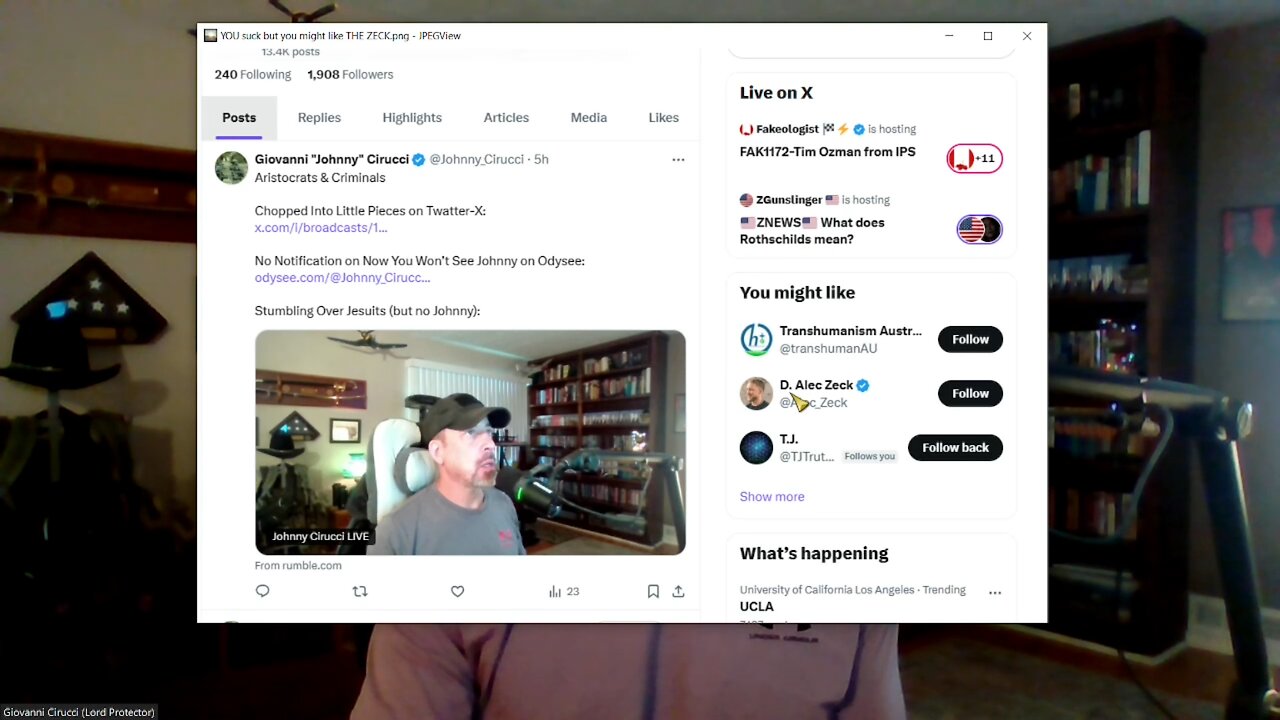
Task: Click Fakeologist host avatar icon
Action: pyautogui.click(x=746, y=129)
